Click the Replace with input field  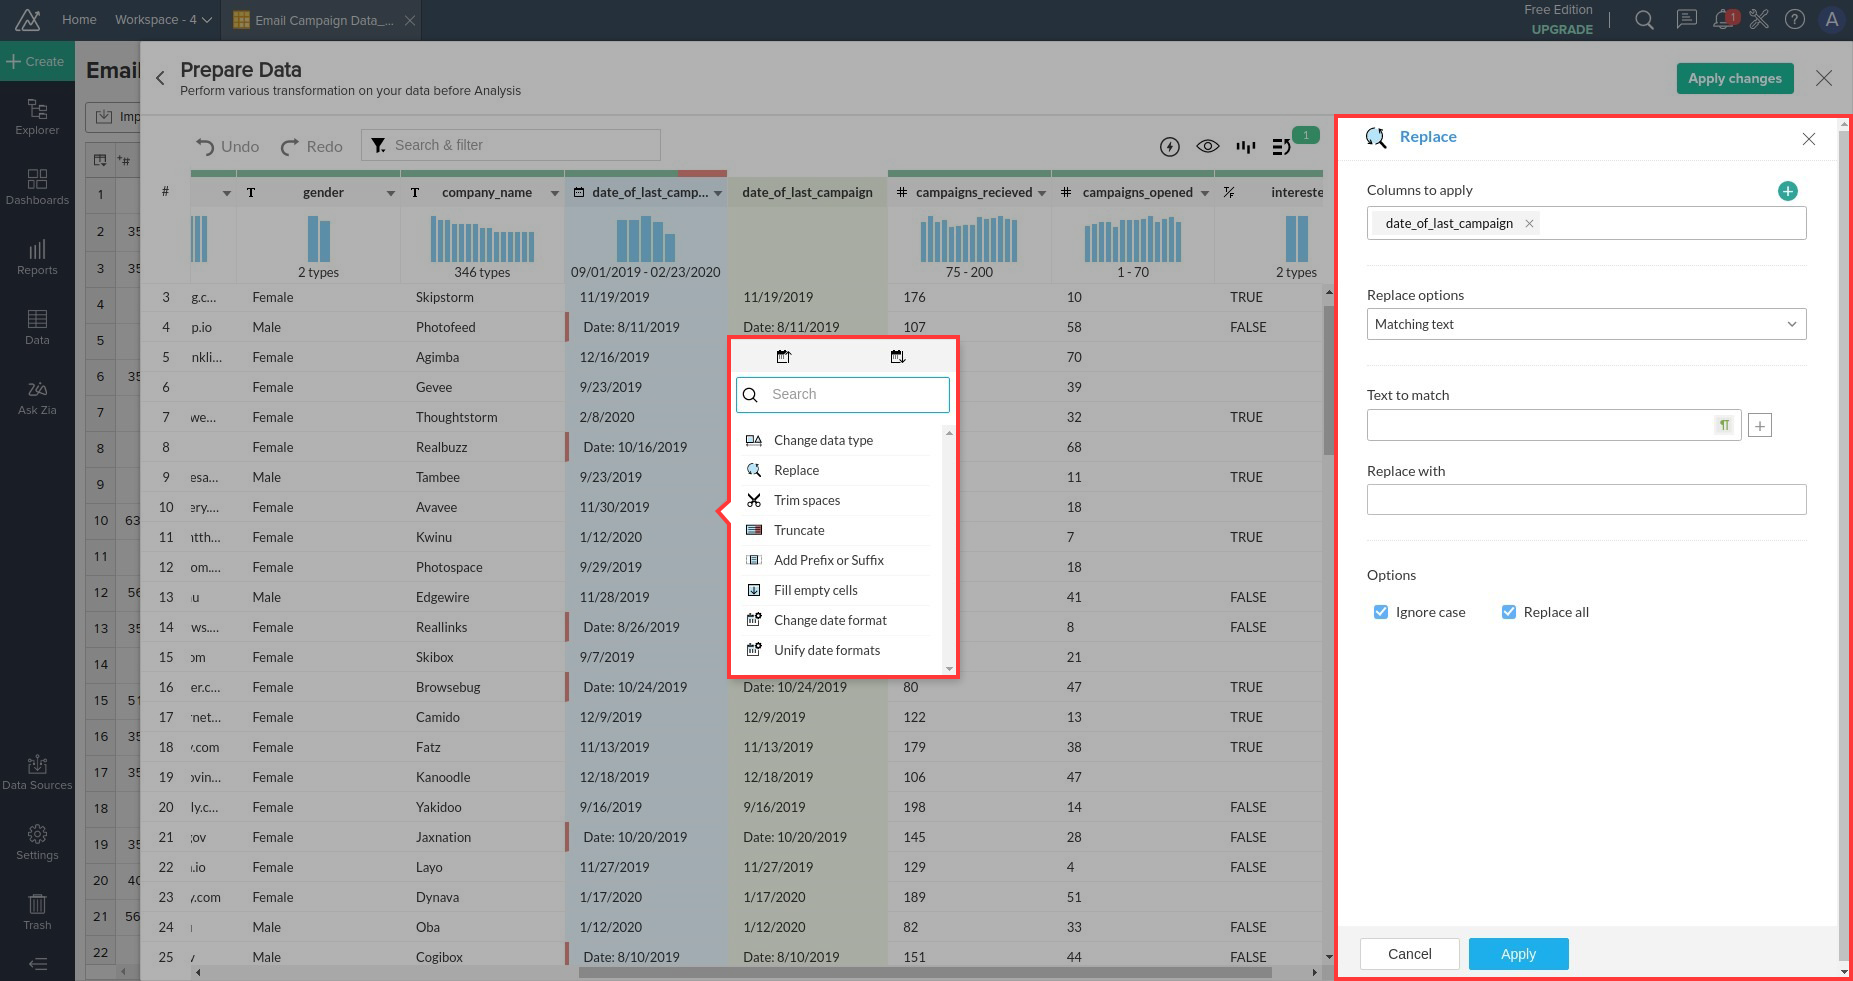[x=1585, y=499]
